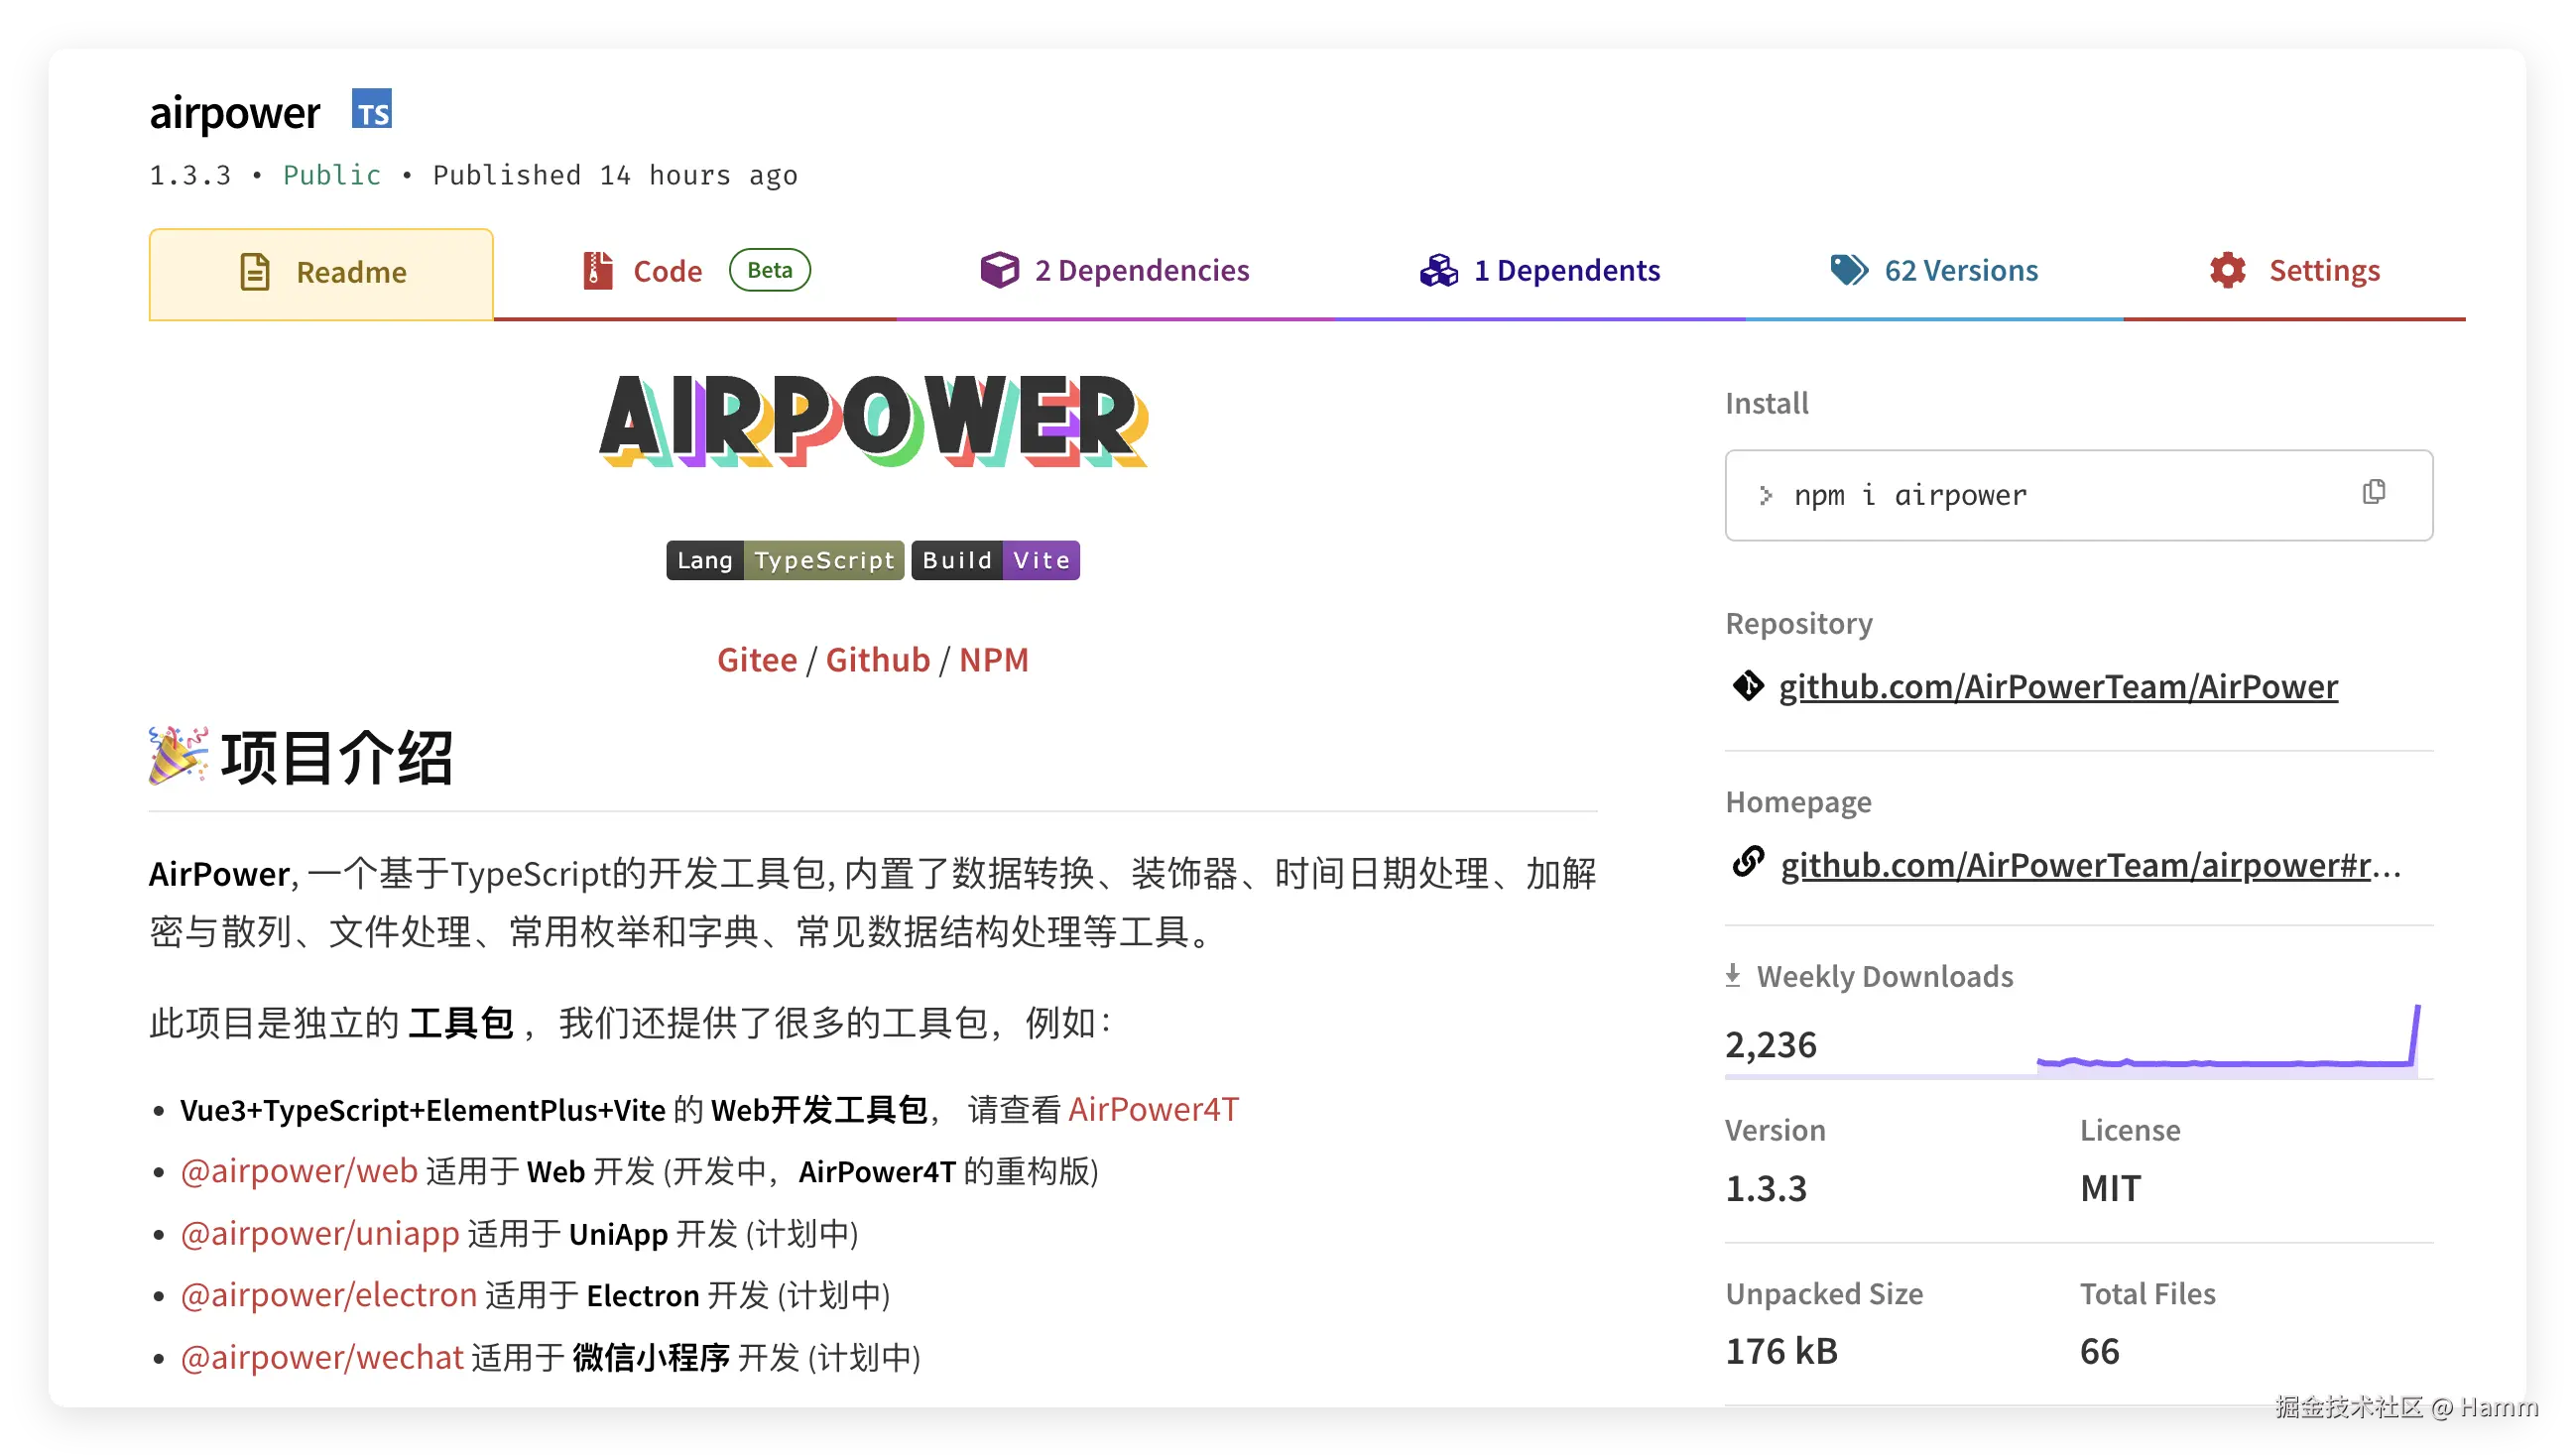Open the Gitee link
Screen dimensions: 2575x1456
pyautogui.click(x=756, y=658)
